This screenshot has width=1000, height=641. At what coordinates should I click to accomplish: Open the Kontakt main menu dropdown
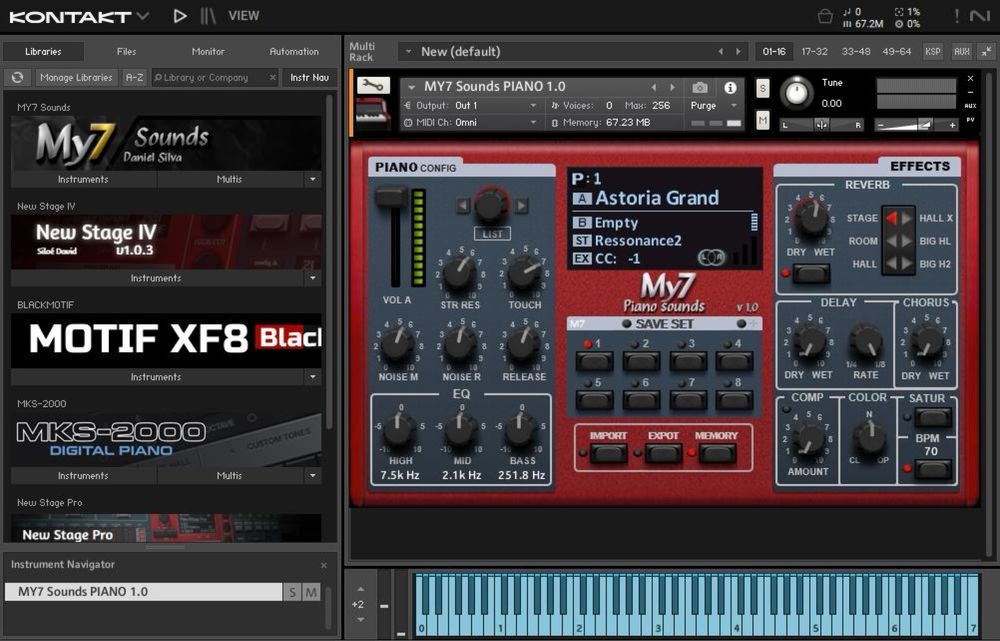tap(143, 16)
